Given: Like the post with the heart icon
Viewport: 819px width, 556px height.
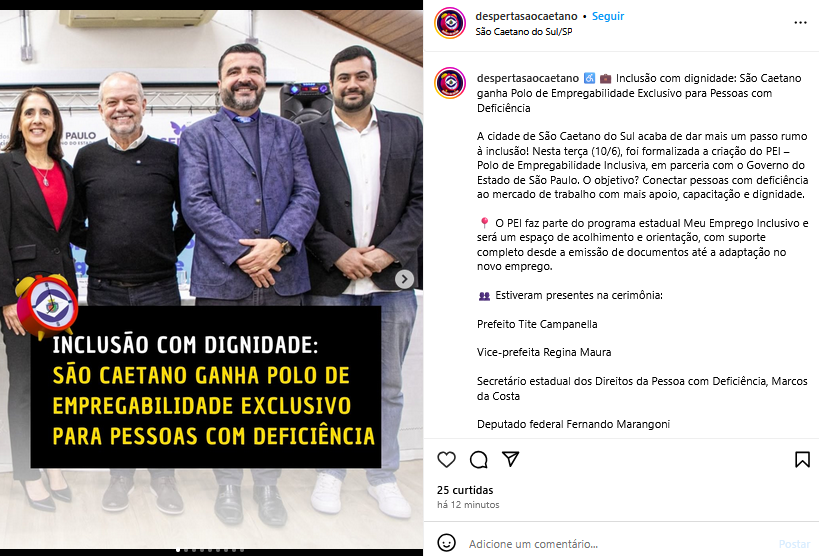Looking at the screenshot, I should coord(447,459).
